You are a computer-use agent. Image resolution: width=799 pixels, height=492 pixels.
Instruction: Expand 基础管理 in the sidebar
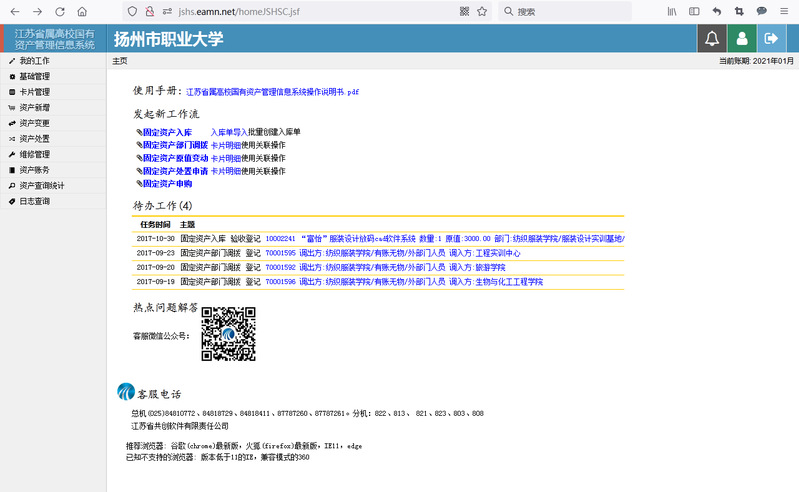(x=34, y=76)
